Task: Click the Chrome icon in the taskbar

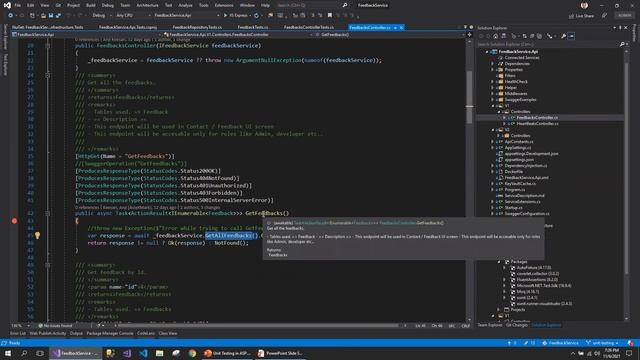Action: (x=192, y=353)
